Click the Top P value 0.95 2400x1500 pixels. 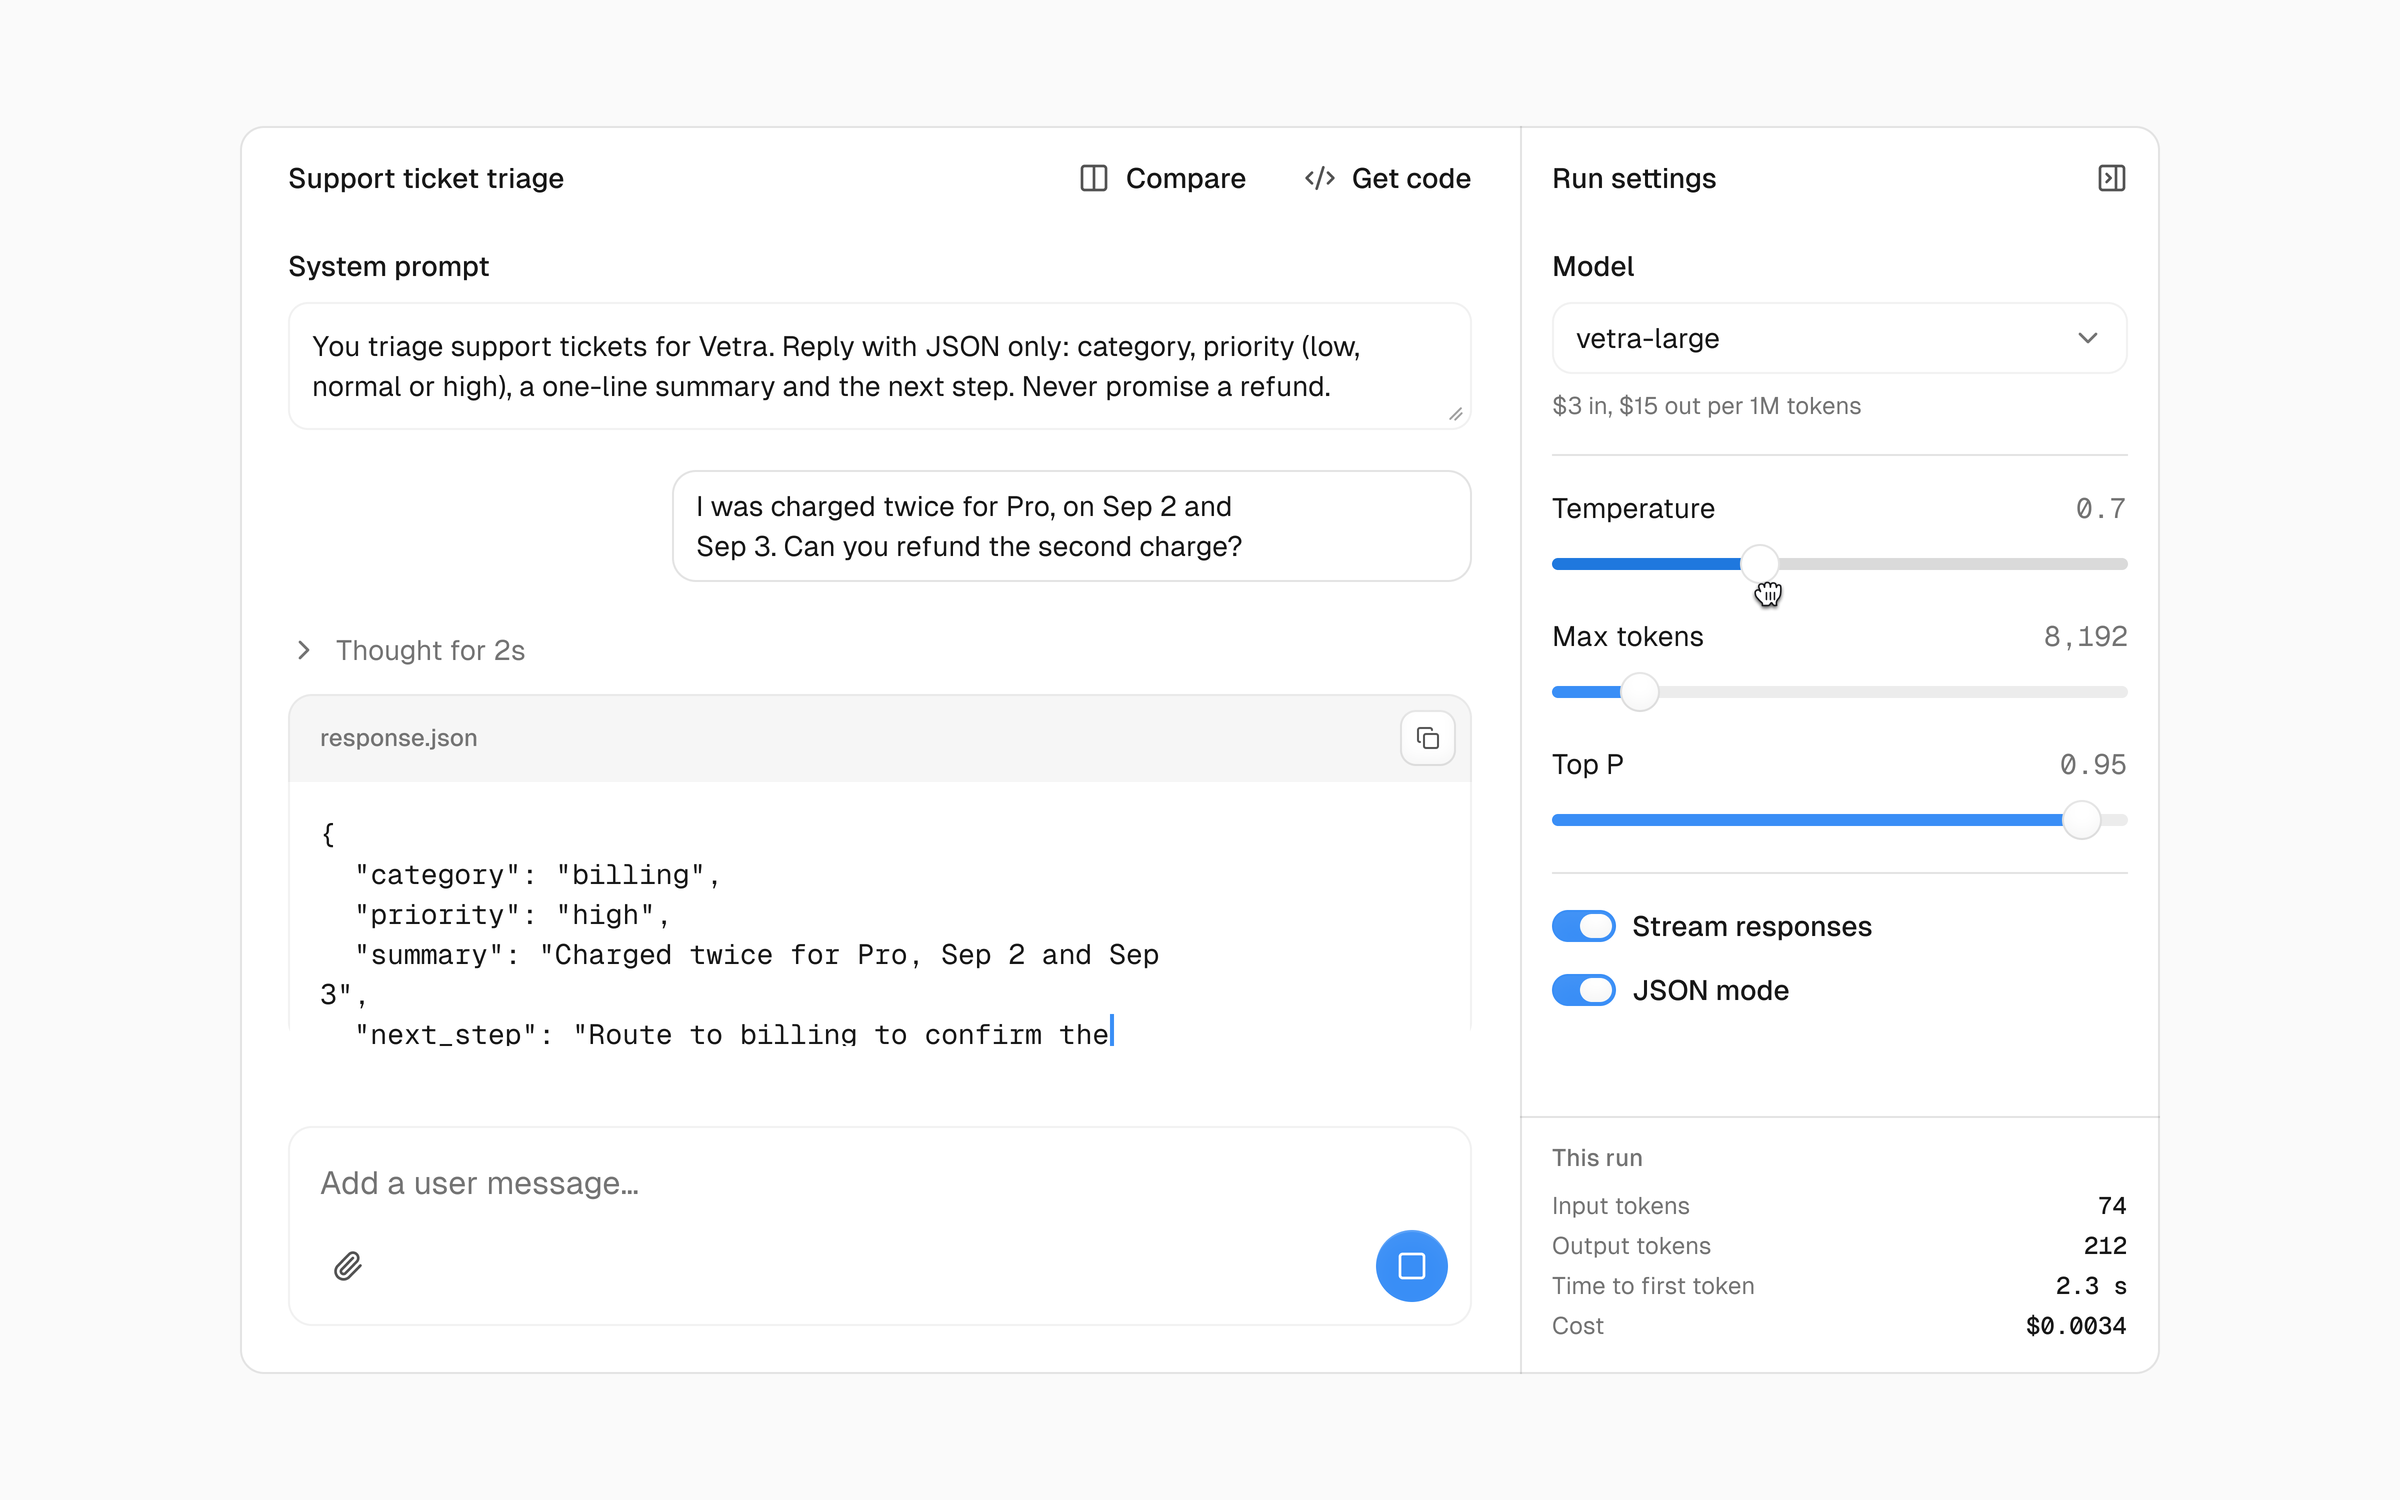tap(2092, 764)
